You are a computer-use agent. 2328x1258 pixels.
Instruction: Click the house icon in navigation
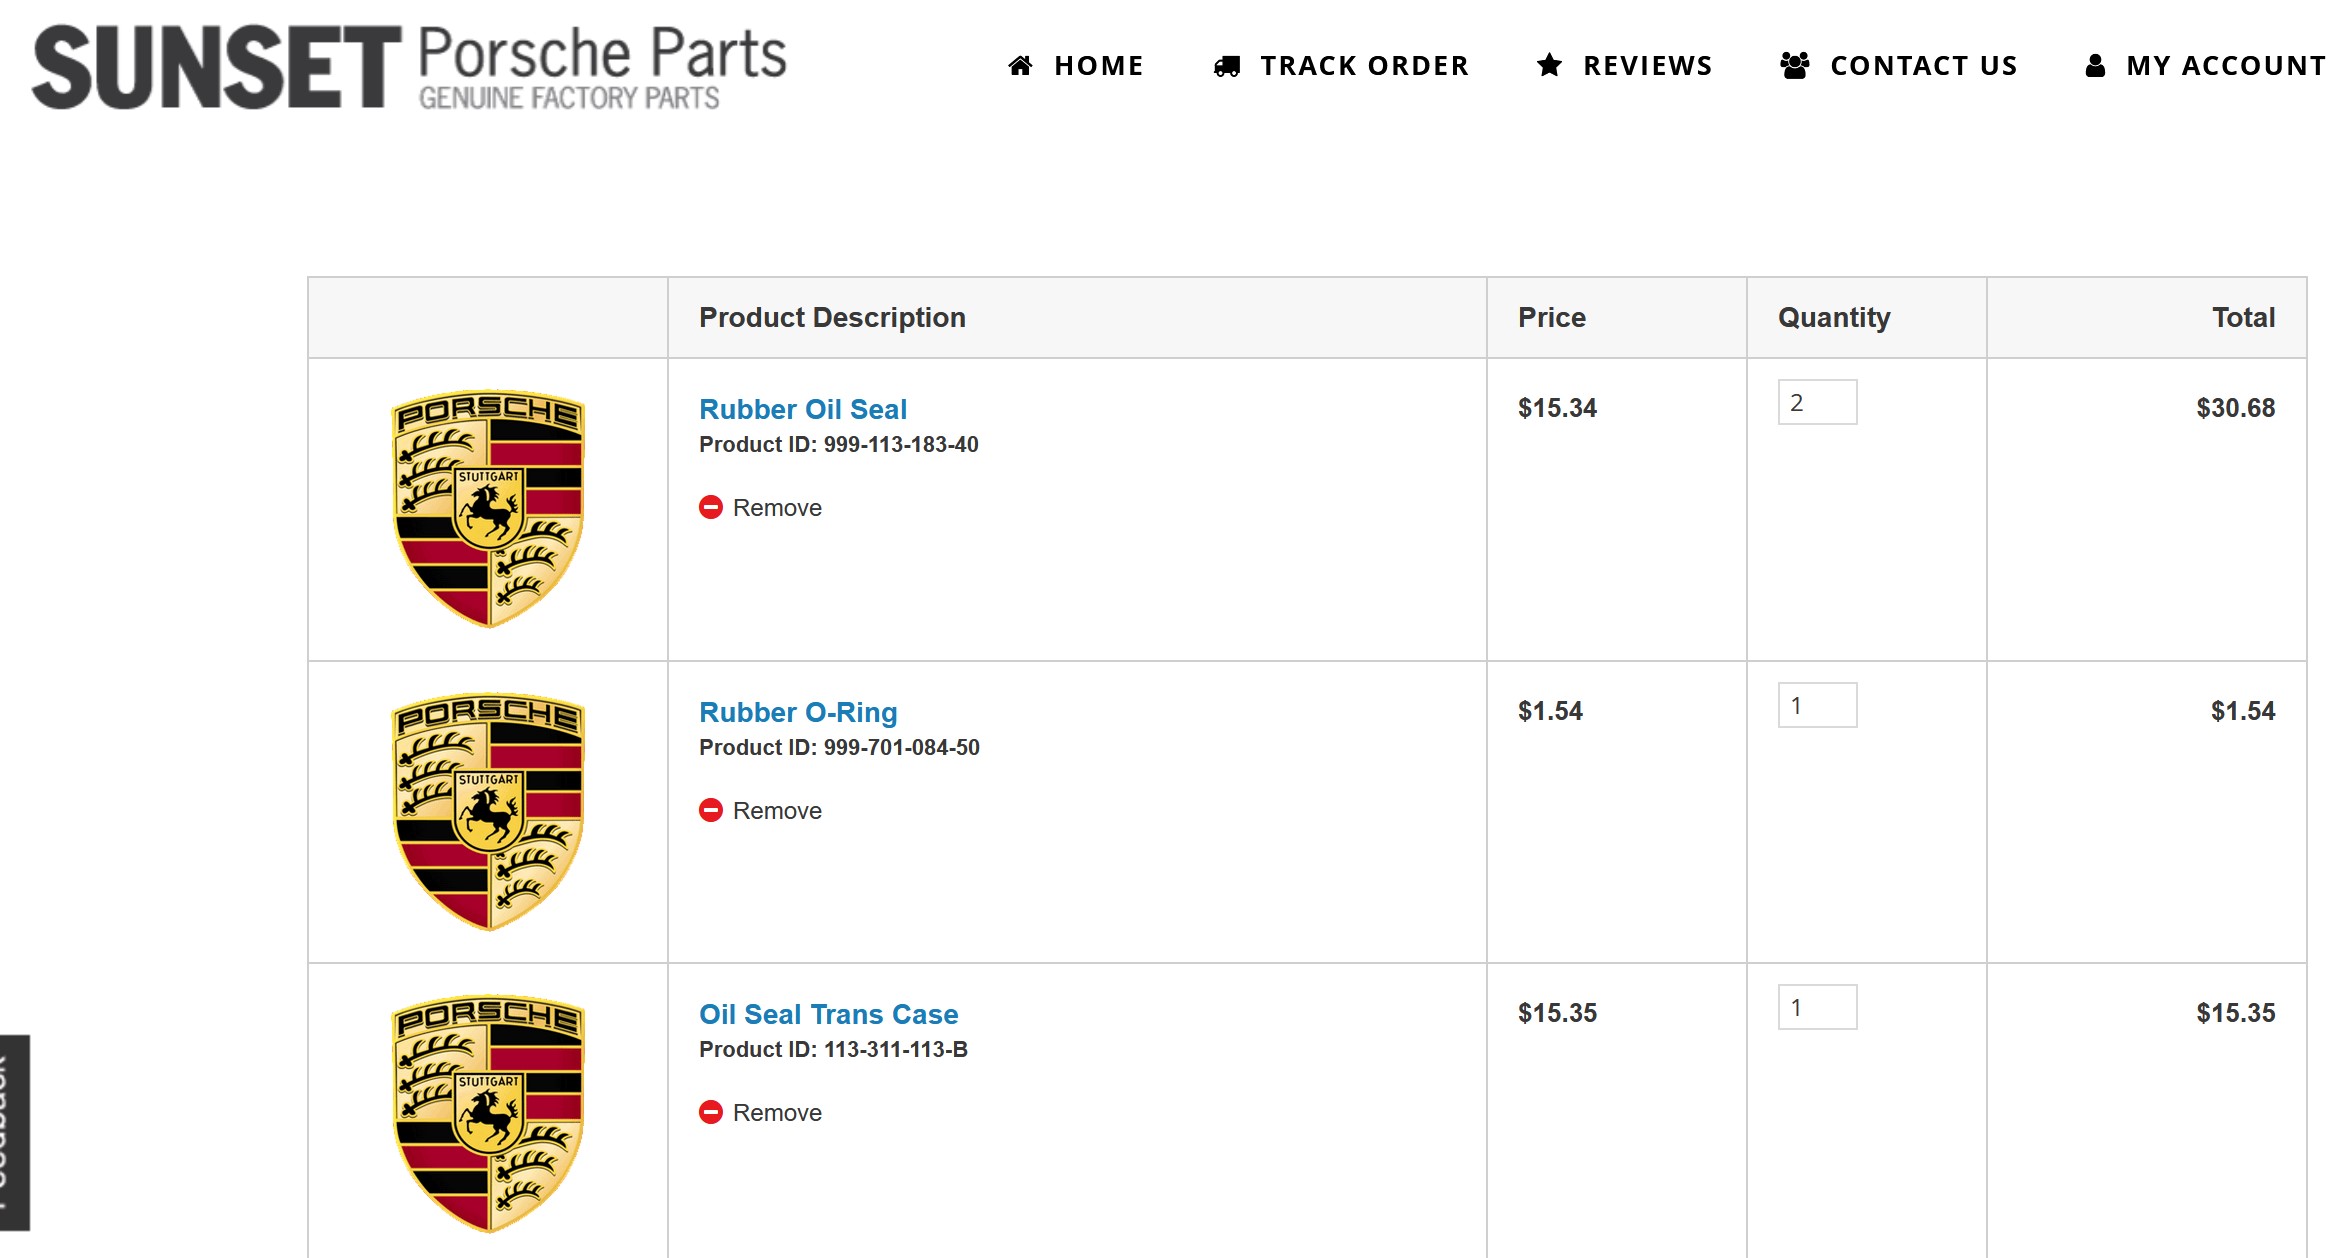1020,66
